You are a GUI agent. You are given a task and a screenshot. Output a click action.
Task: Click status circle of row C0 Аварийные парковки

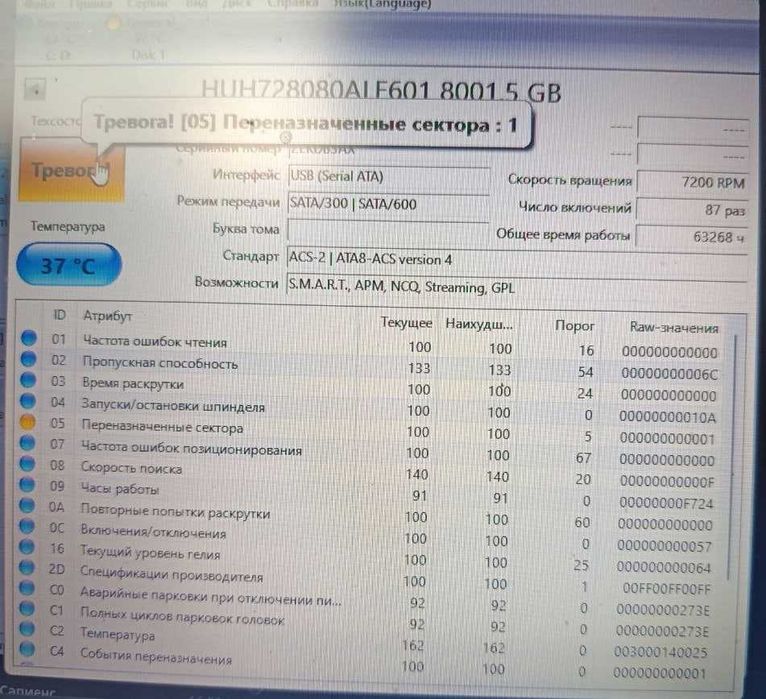click(x=26, y=588)
